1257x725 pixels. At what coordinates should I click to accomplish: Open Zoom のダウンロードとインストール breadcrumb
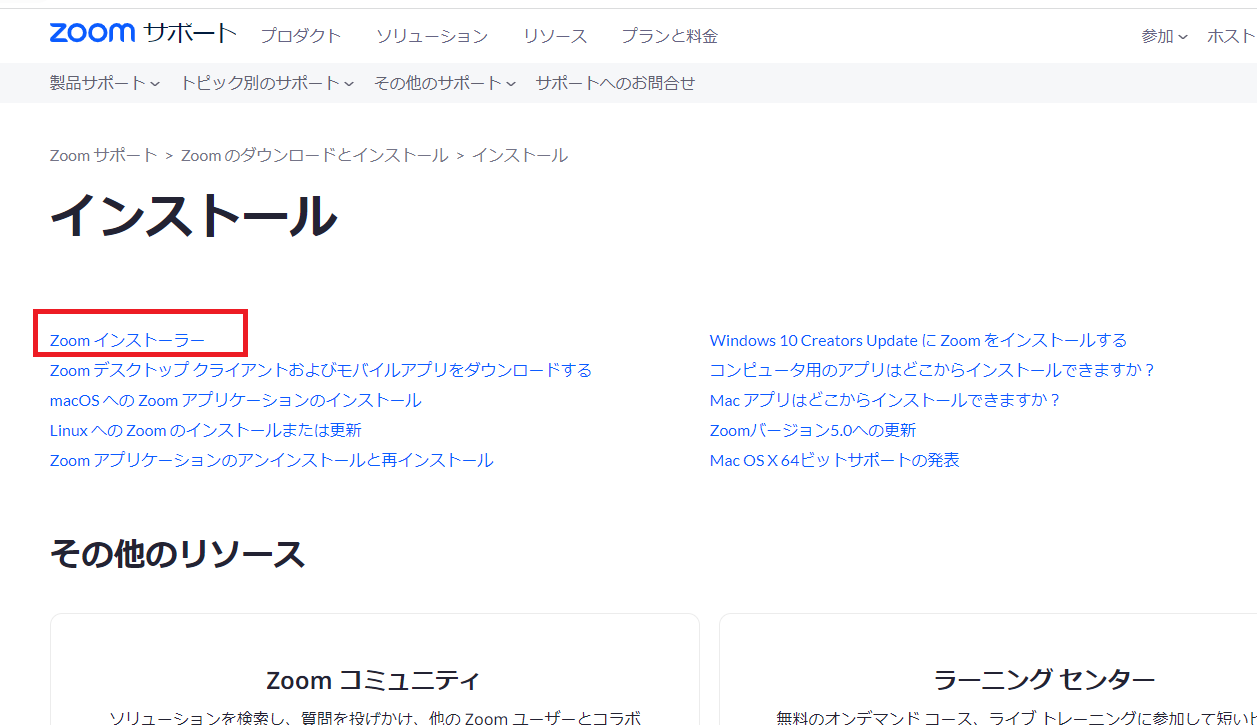point(314,155)
